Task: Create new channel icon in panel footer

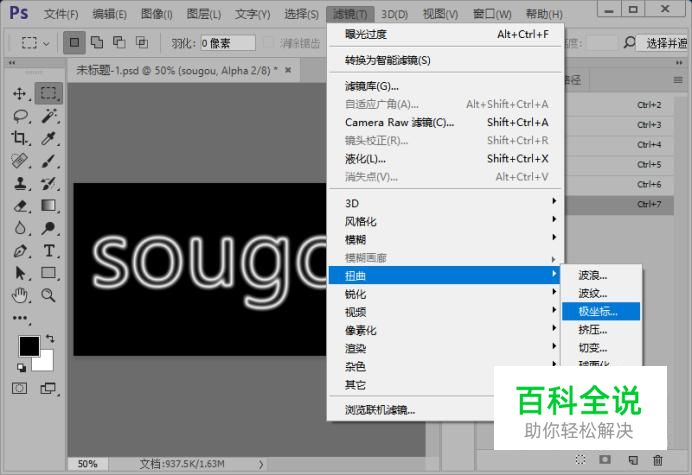Action: point(633,460)
